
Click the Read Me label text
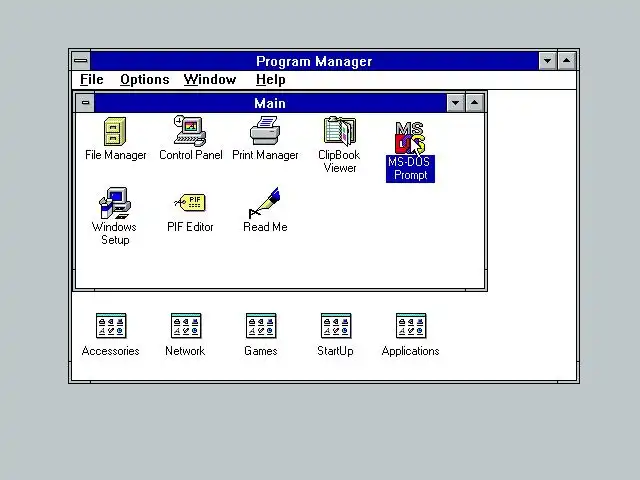click(x=265, y=227)
